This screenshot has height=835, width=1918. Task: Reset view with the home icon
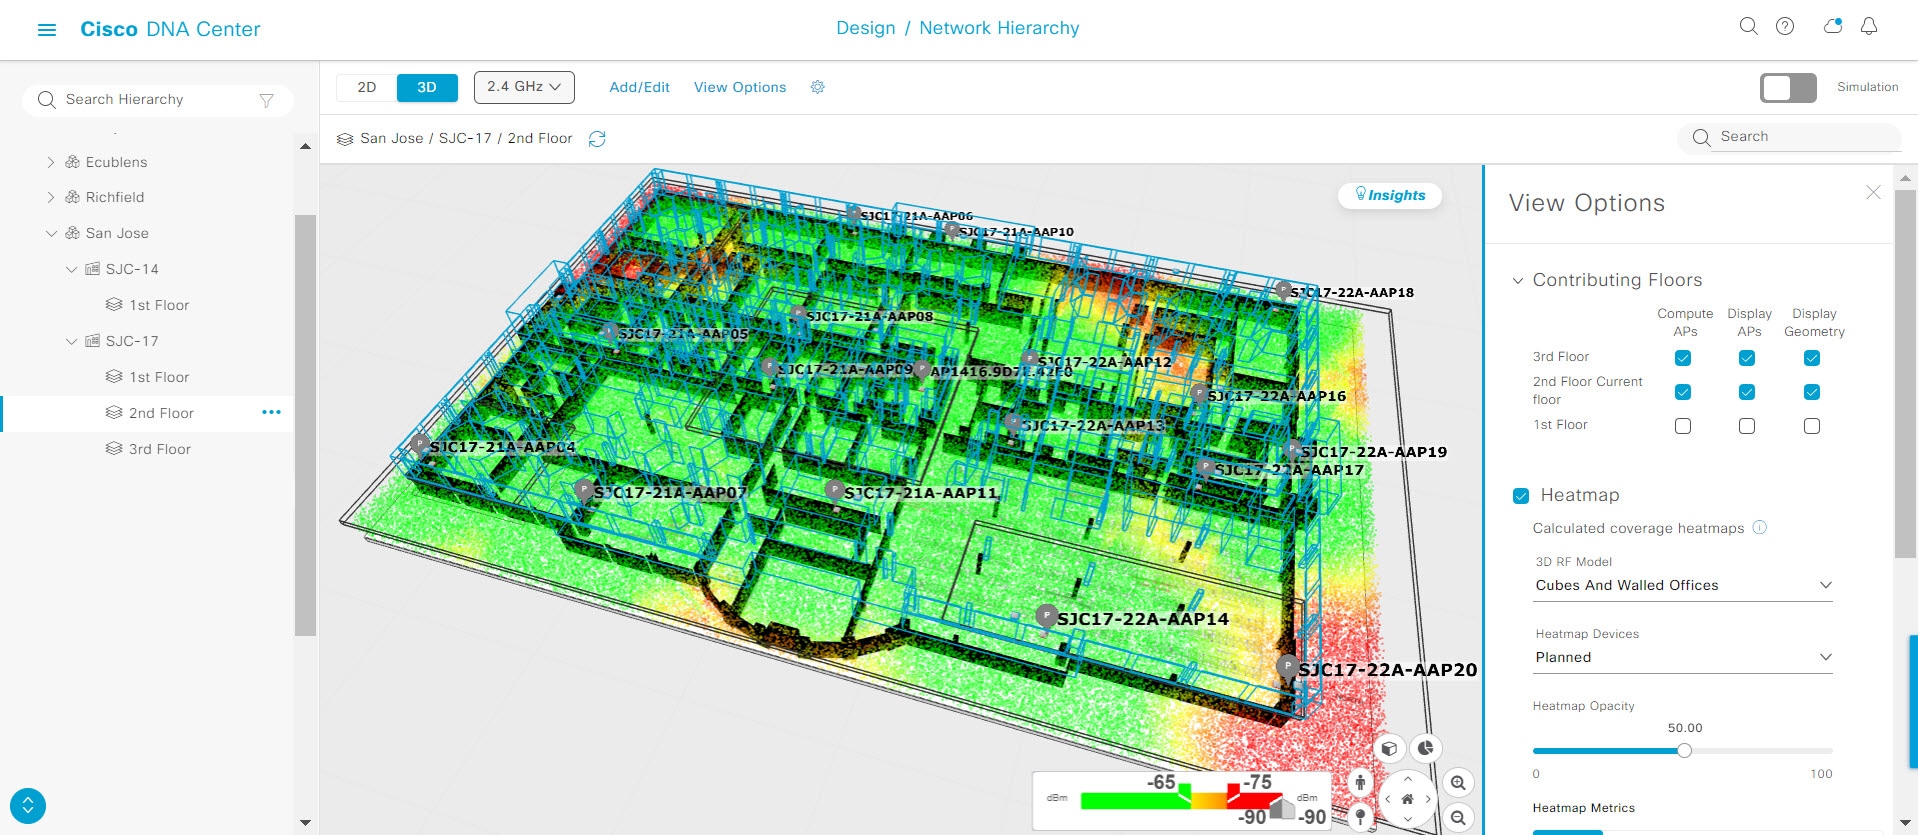pyautogui.click(x=1407, y=799)
